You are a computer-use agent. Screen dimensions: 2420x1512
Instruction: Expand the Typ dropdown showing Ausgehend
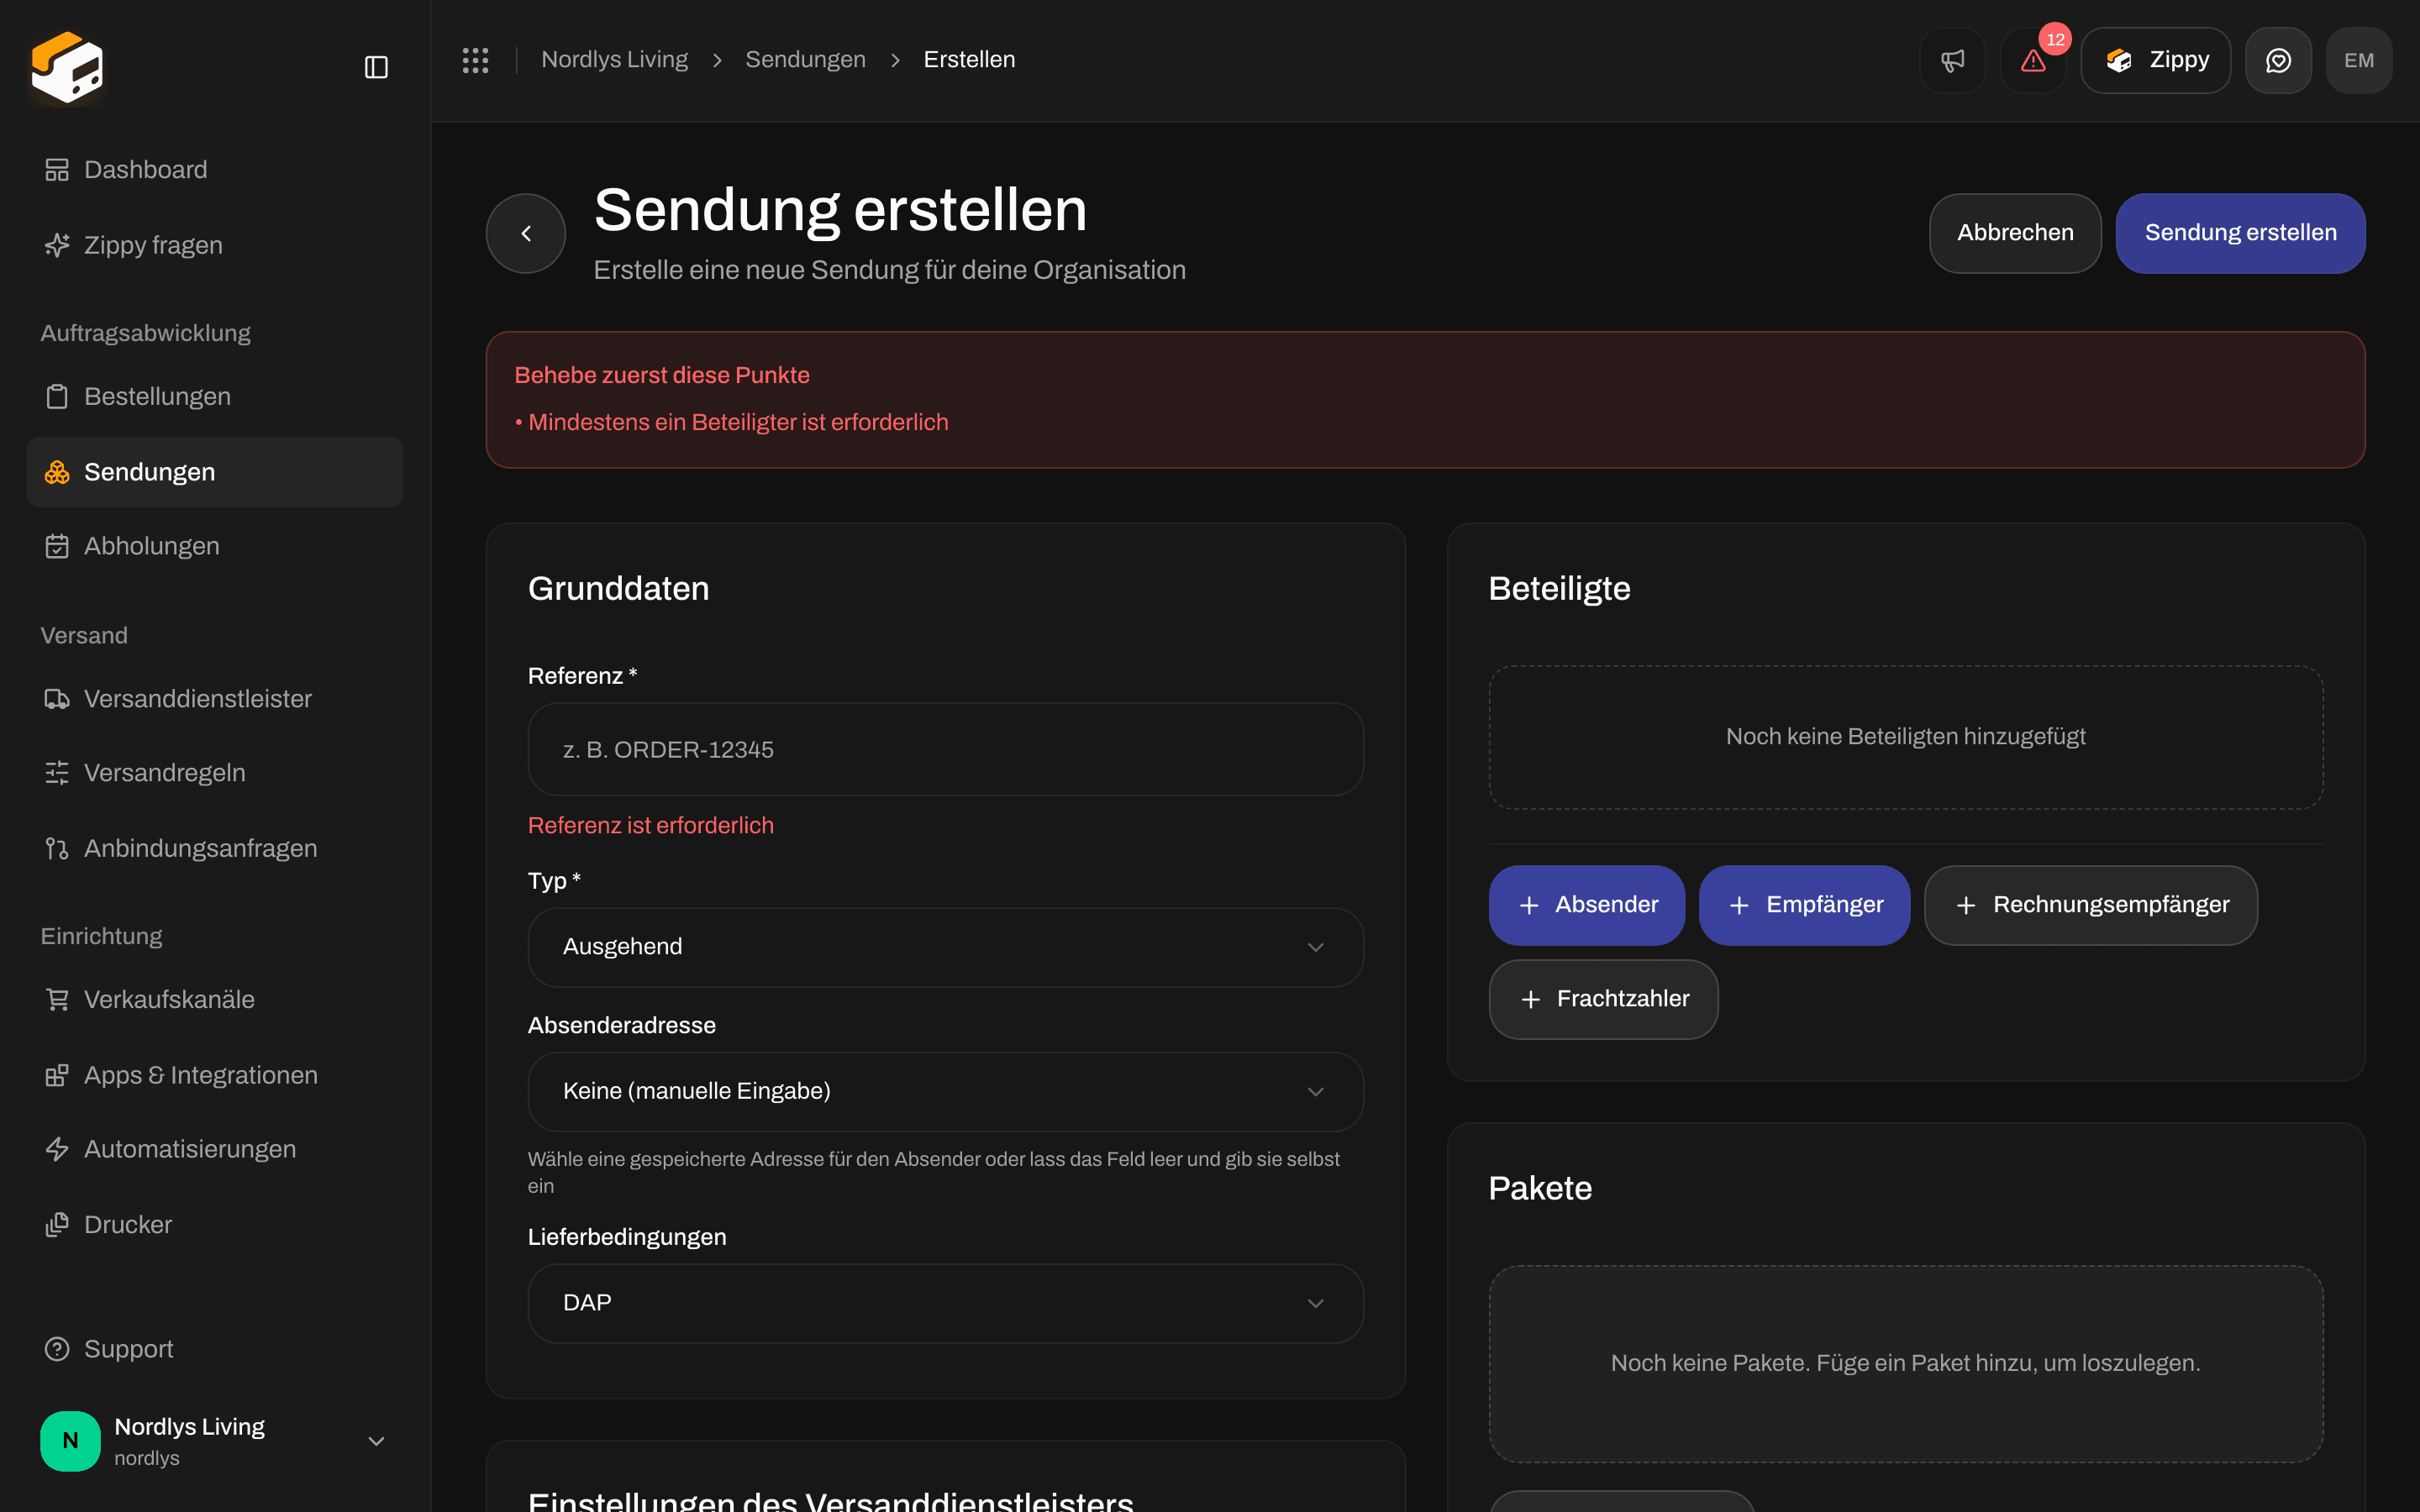point(945,947)
